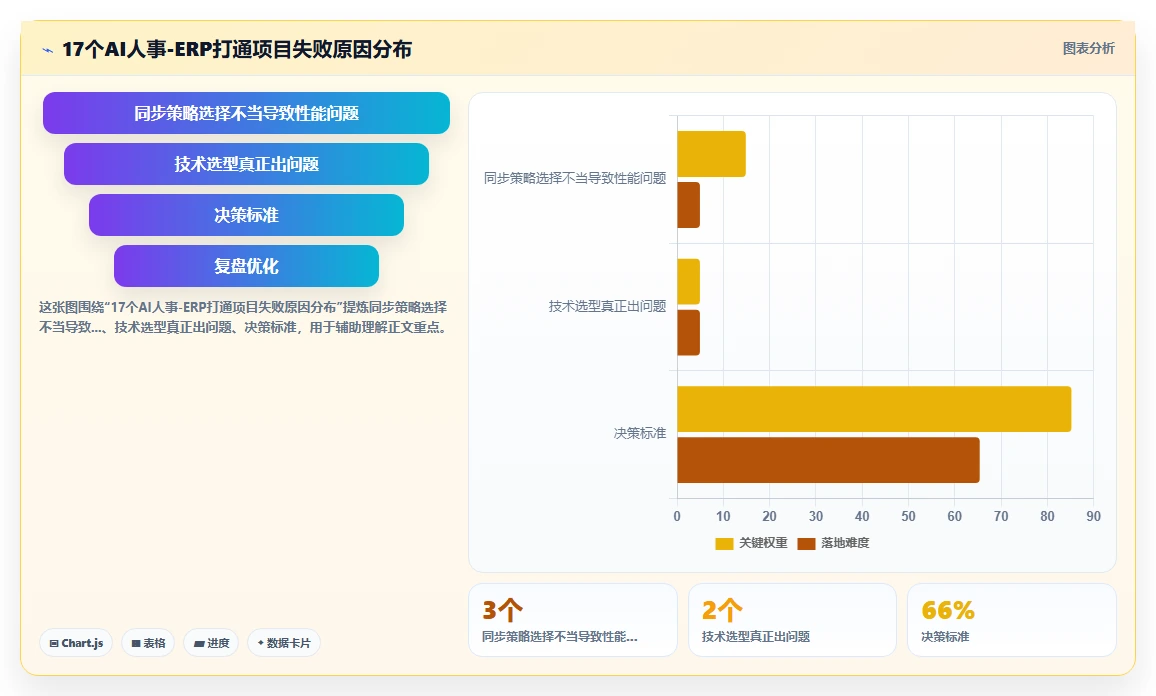Image resolution: width=1156 pixels, height=696 pixels.
Task: Click the x-axis tick value 90
Action: (1093, 516)
